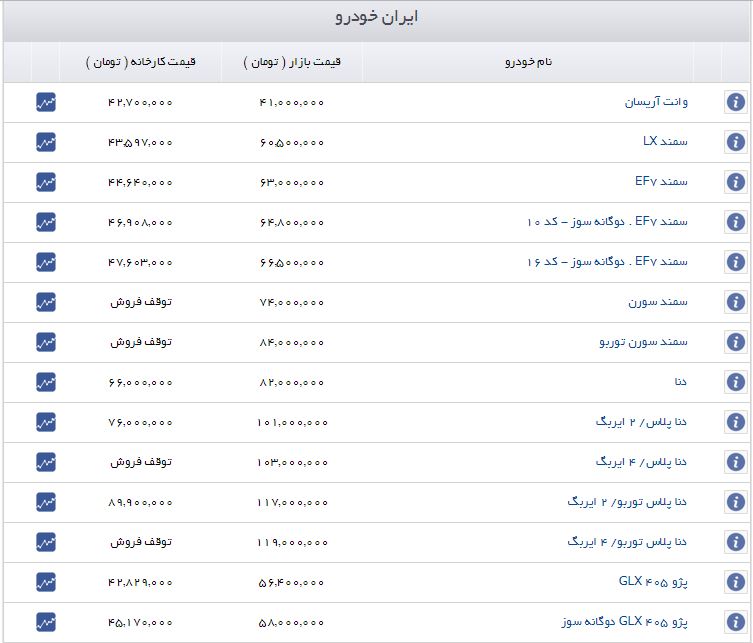Select factory price 44,640,000 cell
This screenshot has height=643, width=753.
[x=140, y=182]
